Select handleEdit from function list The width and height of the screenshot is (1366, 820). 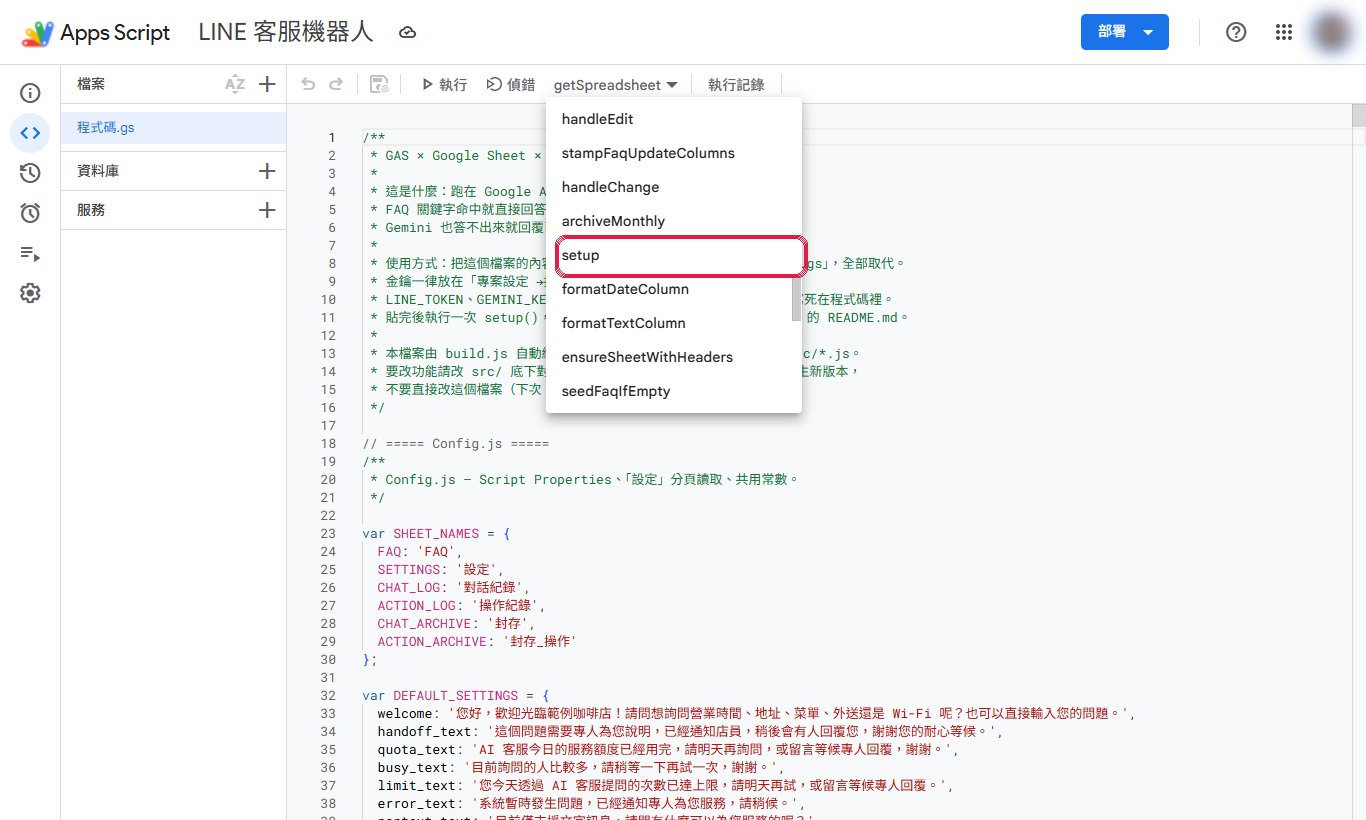(674, 119)
